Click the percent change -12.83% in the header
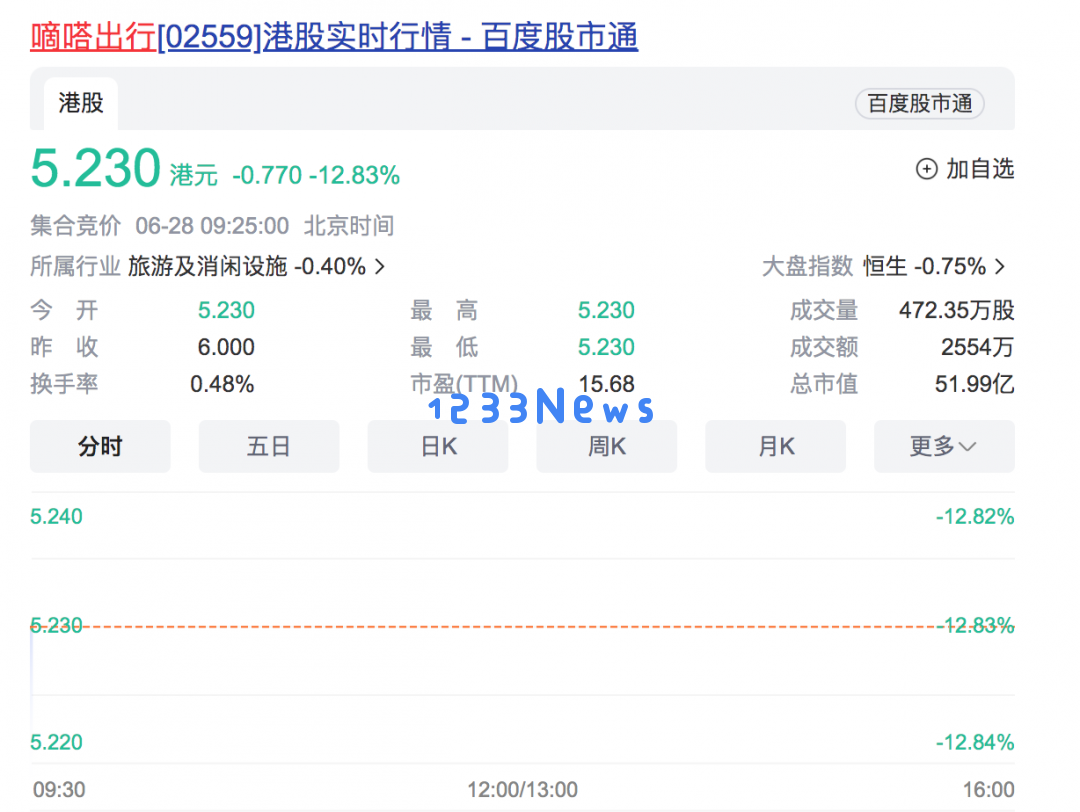Image resolution: width=1080 pixels, height=812 pixels. coord(355,175)
